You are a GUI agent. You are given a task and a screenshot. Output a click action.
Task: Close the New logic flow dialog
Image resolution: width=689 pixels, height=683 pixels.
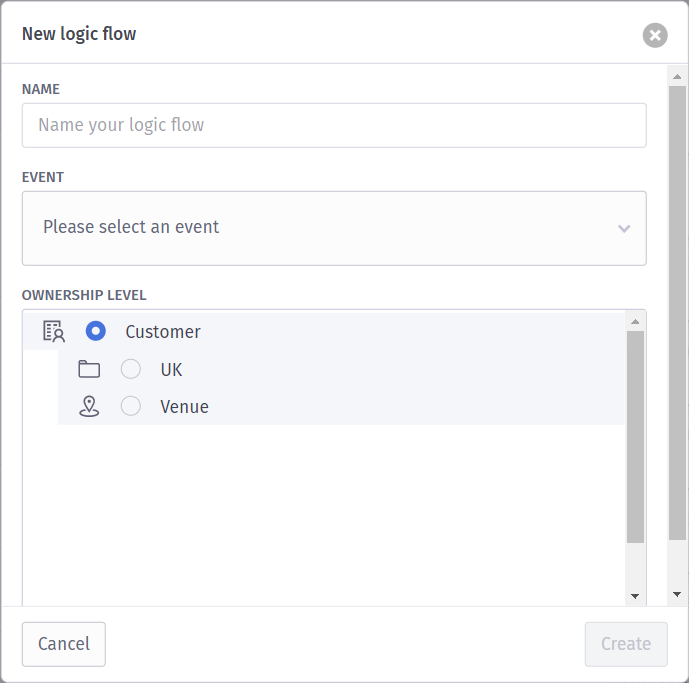[x=655, y=36]
